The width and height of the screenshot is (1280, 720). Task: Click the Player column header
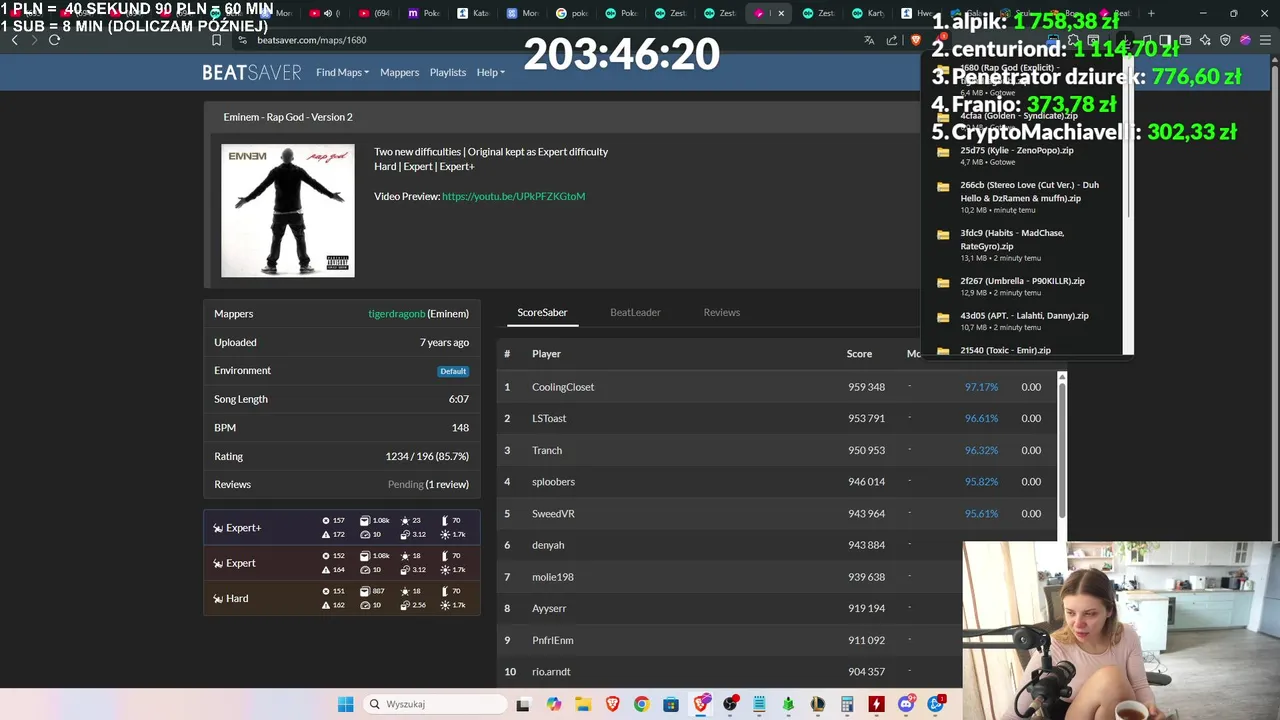click(x=546, y=354)
